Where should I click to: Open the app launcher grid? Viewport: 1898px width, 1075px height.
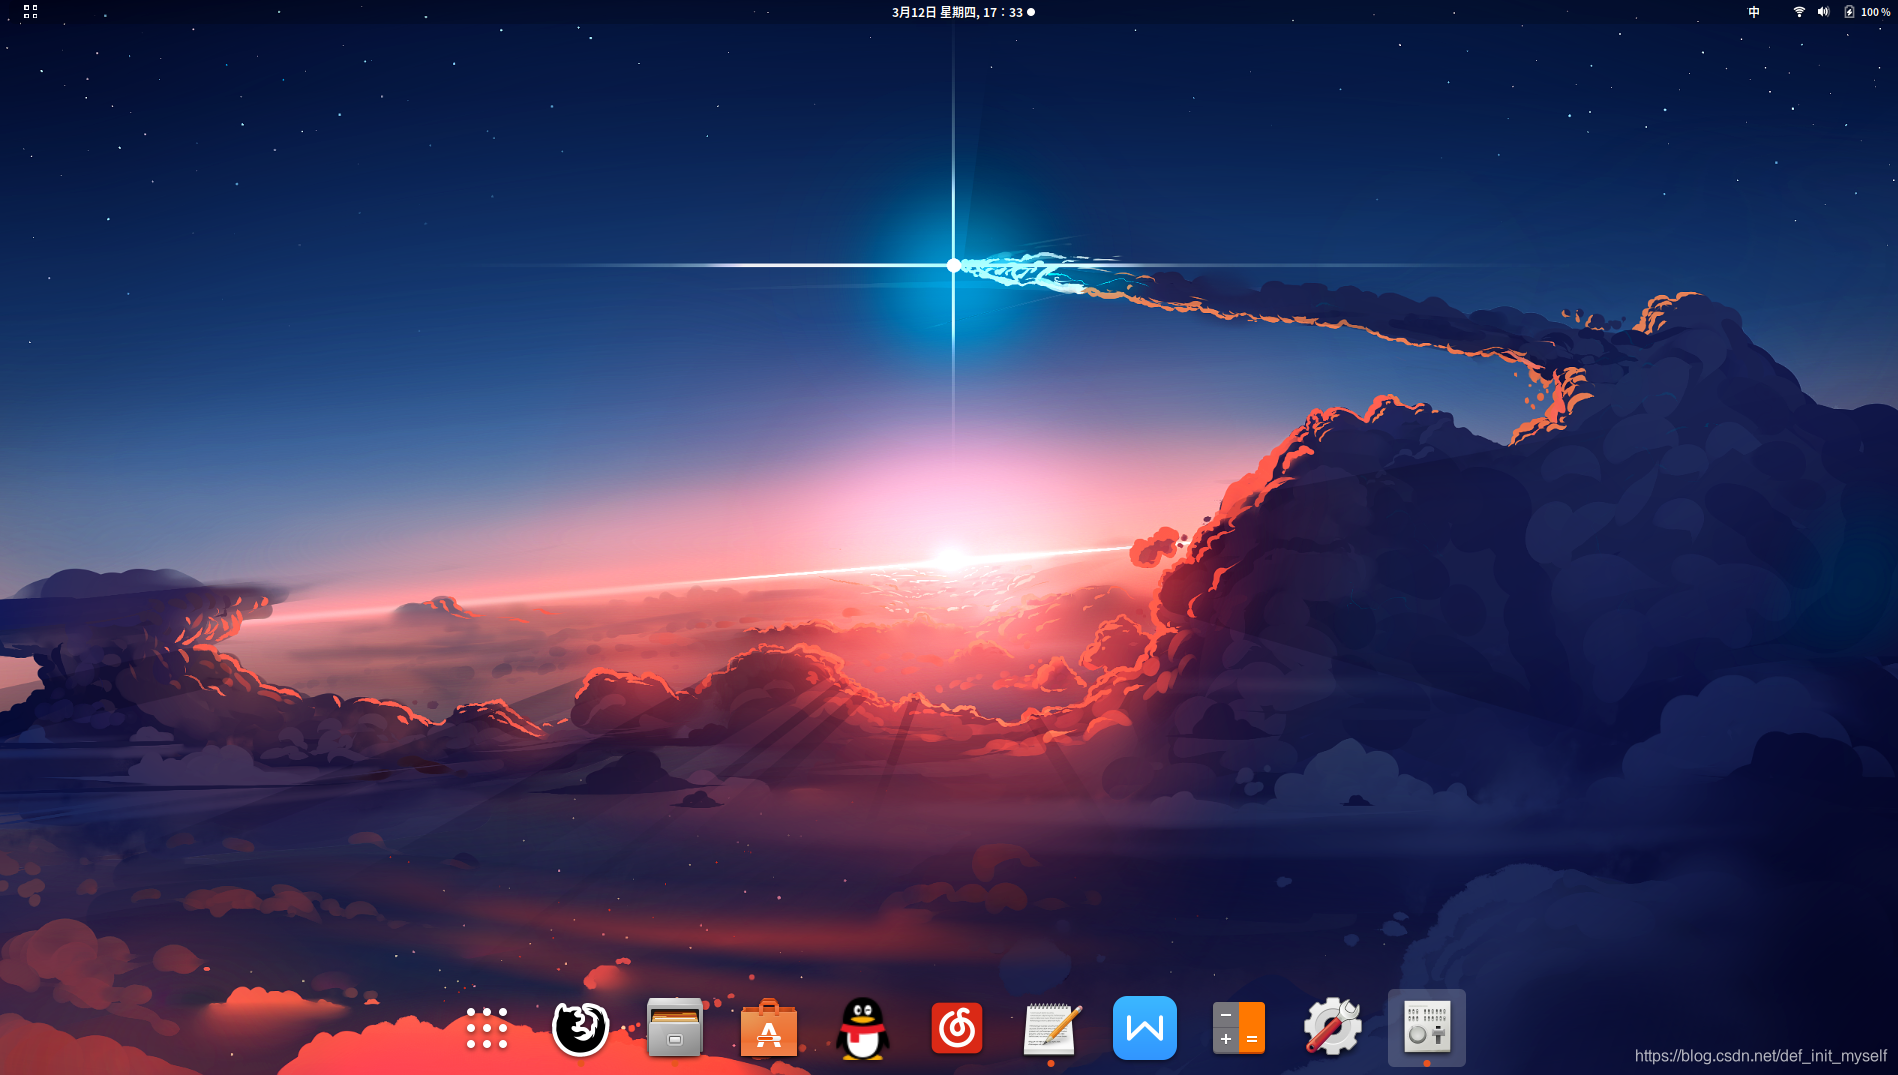click(x=485, y=1027)
